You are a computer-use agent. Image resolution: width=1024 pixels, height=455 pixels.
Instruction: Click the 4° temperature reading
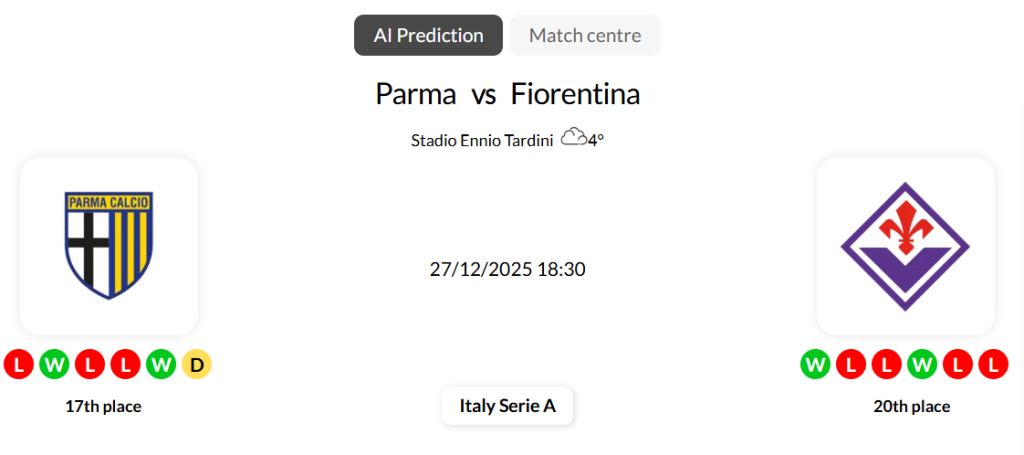(x=596, y=140)
